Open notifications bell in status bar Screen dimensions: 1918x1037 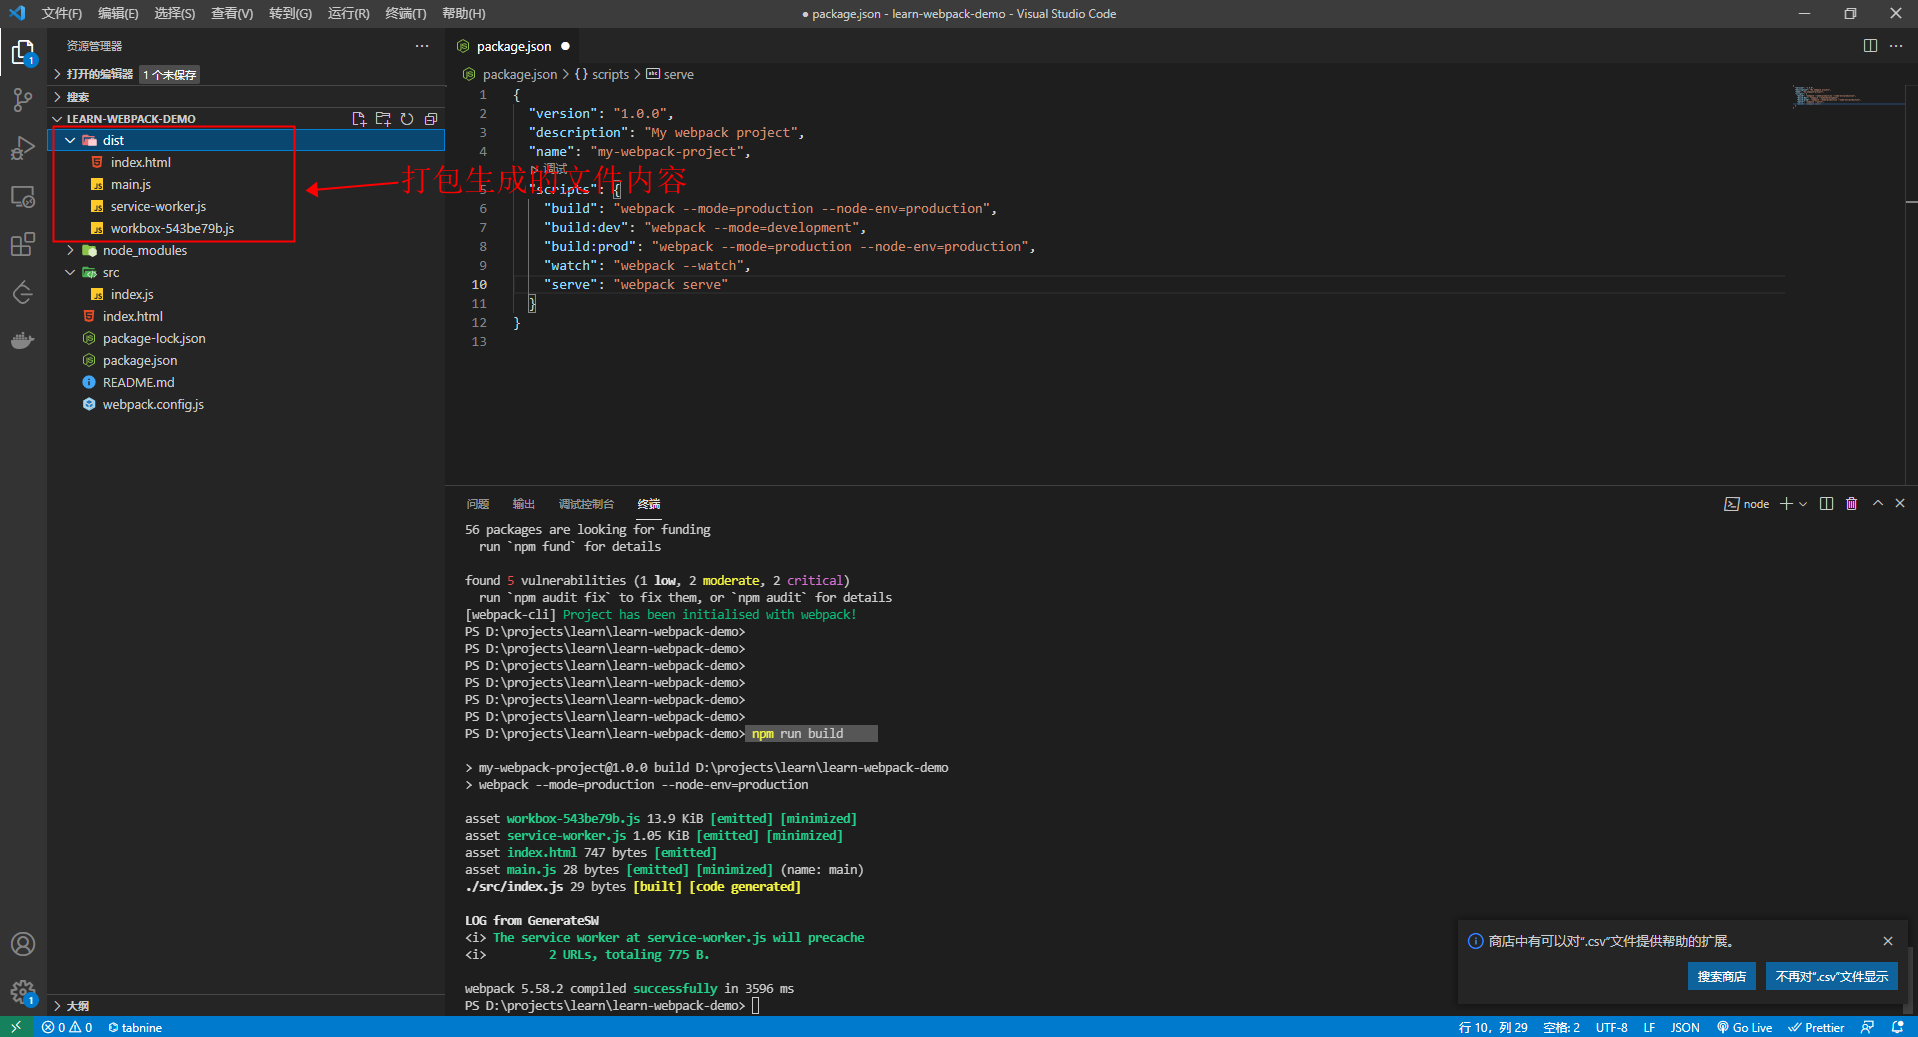(1897, 1027)
